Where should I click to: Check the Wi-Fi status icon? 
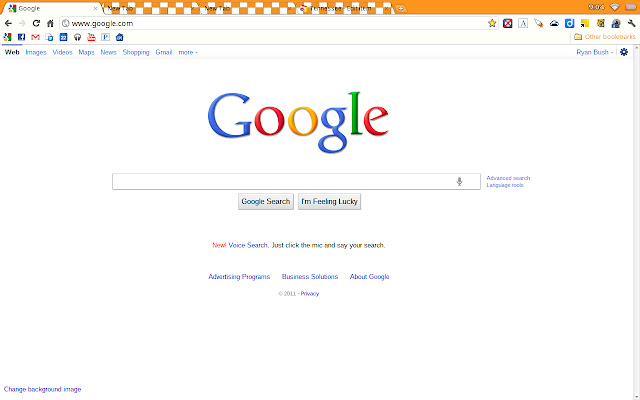pyautogui.click(x=615, y=7)
